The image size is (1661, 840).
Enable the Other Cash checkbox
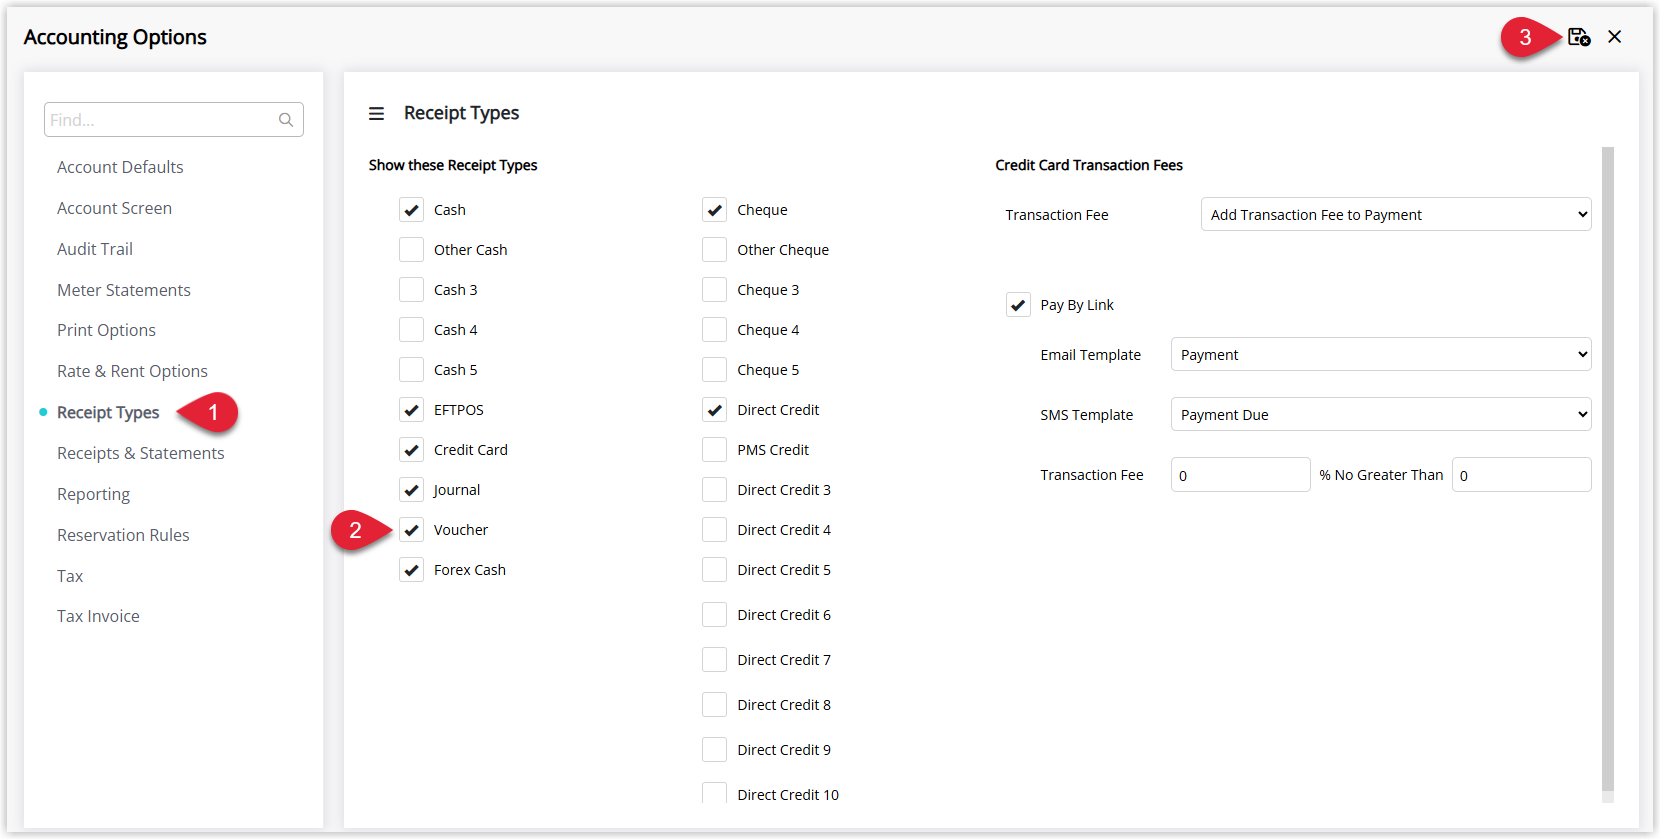[411, 250]
